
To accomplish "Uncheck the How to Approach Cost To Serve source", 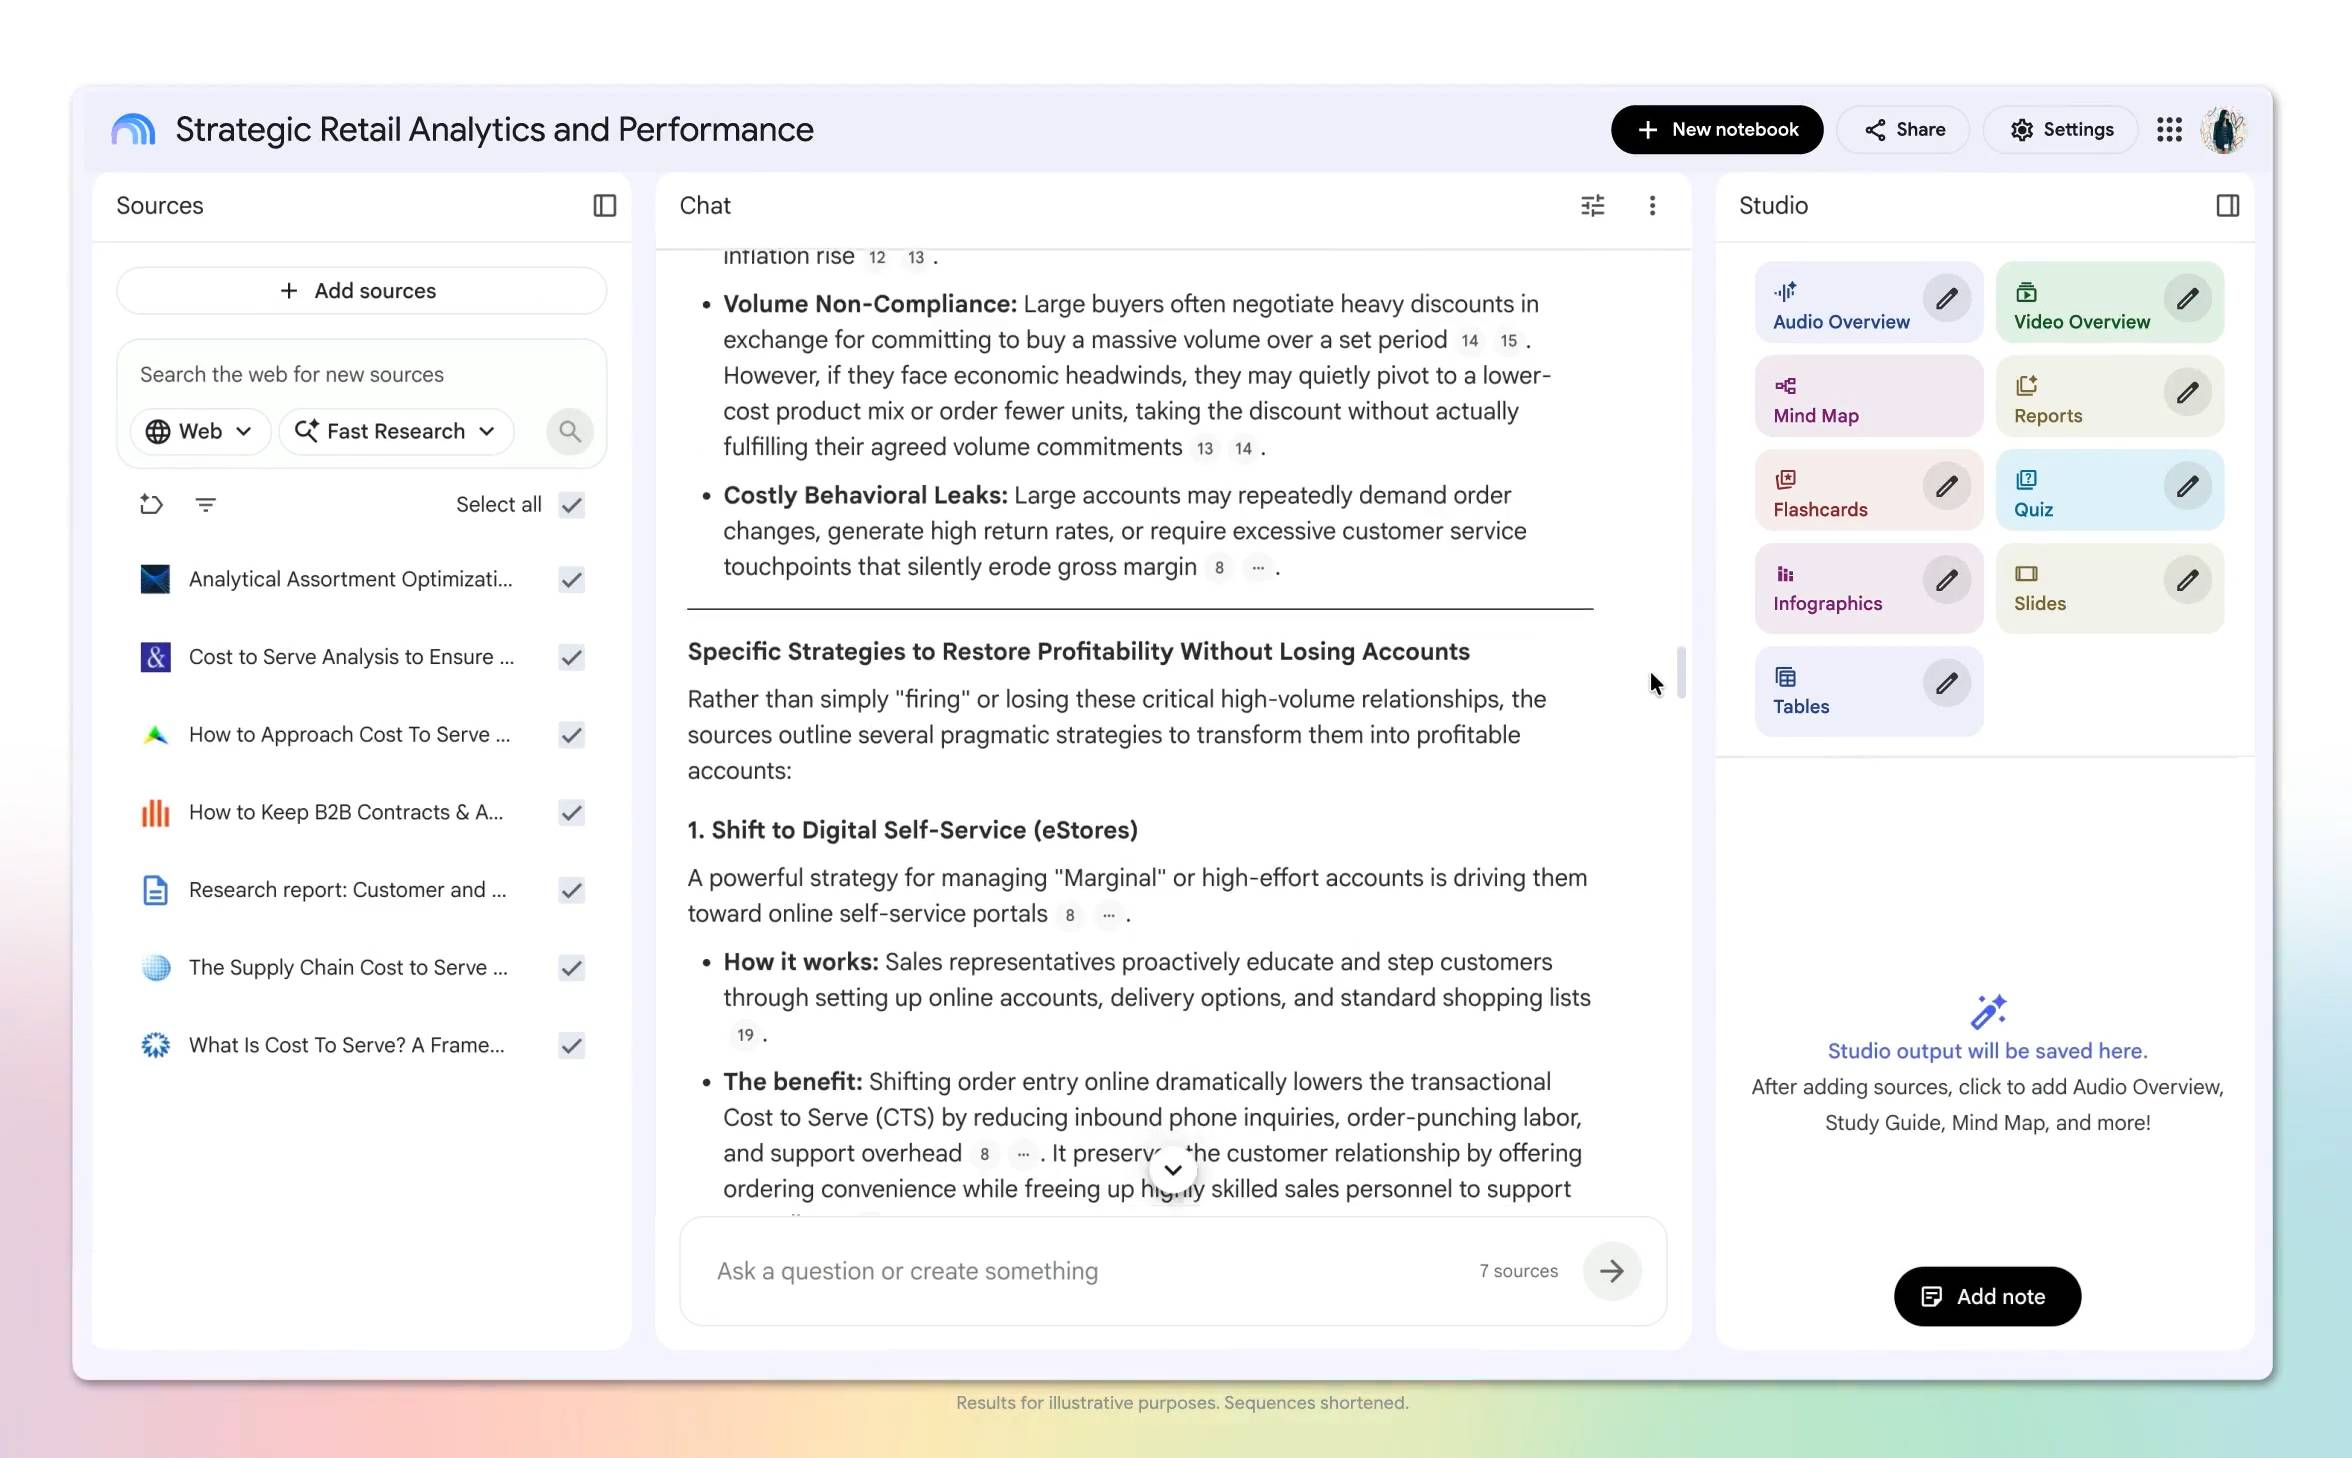I will pyautogui.click(x=571, y=735).
